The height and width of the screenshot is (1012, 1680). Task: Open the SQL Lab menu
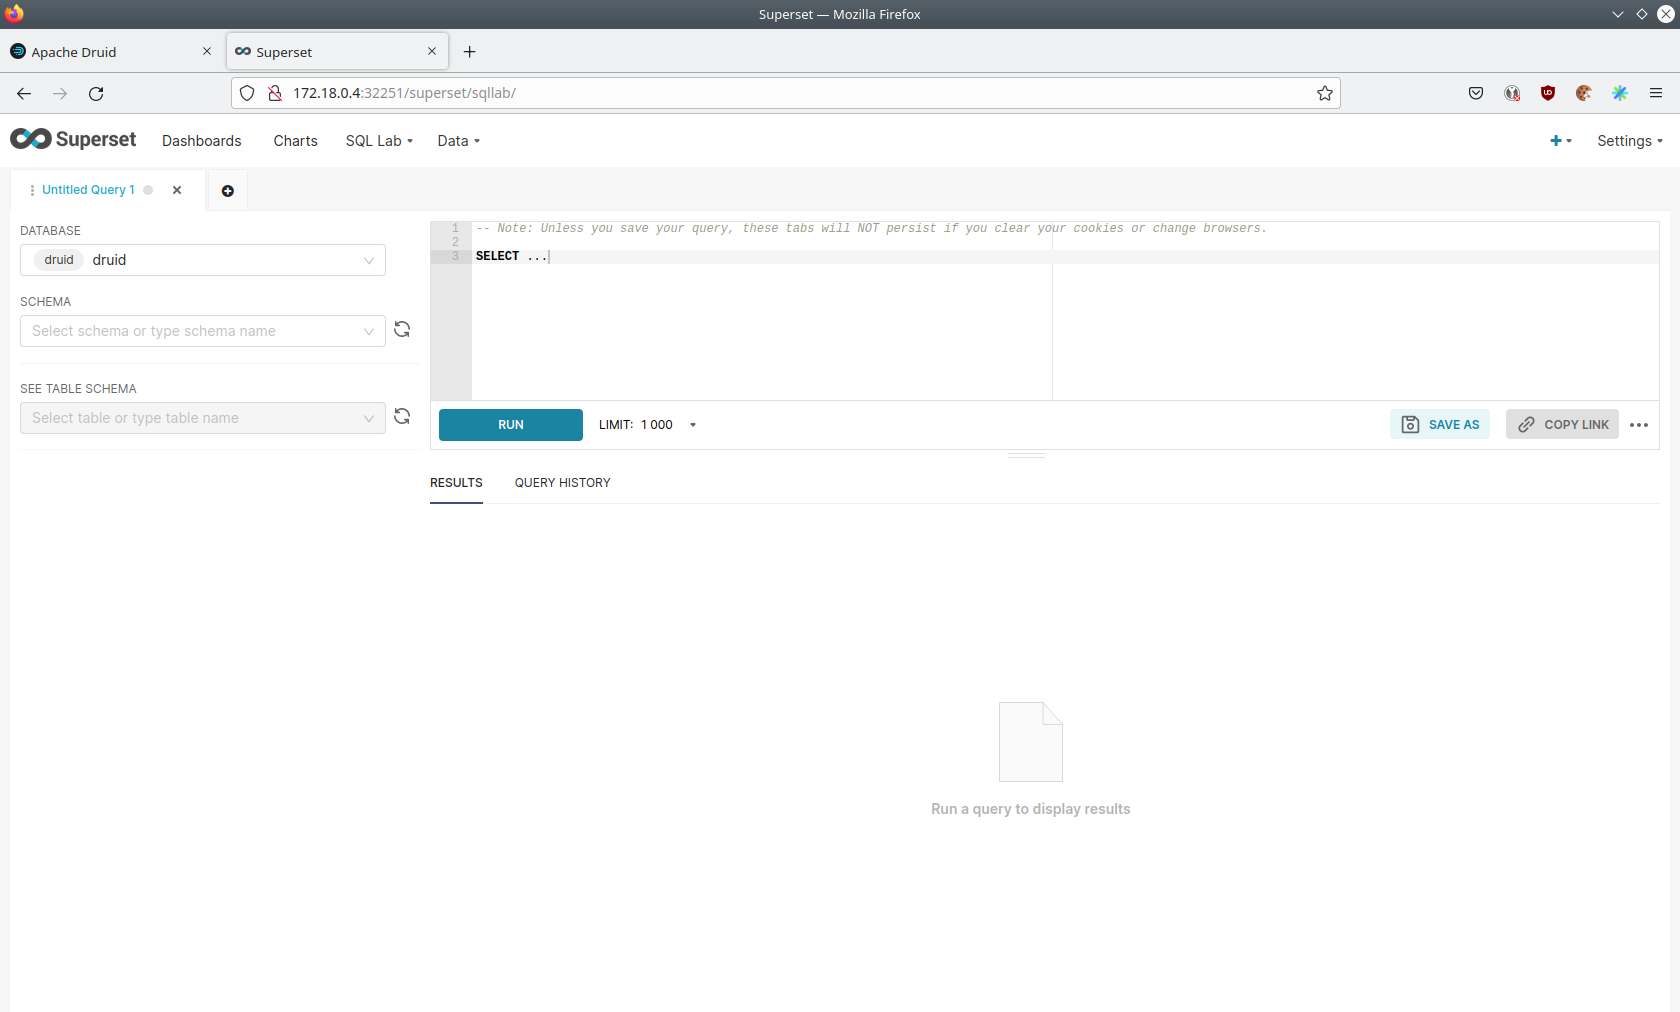[x=379, y=141]
